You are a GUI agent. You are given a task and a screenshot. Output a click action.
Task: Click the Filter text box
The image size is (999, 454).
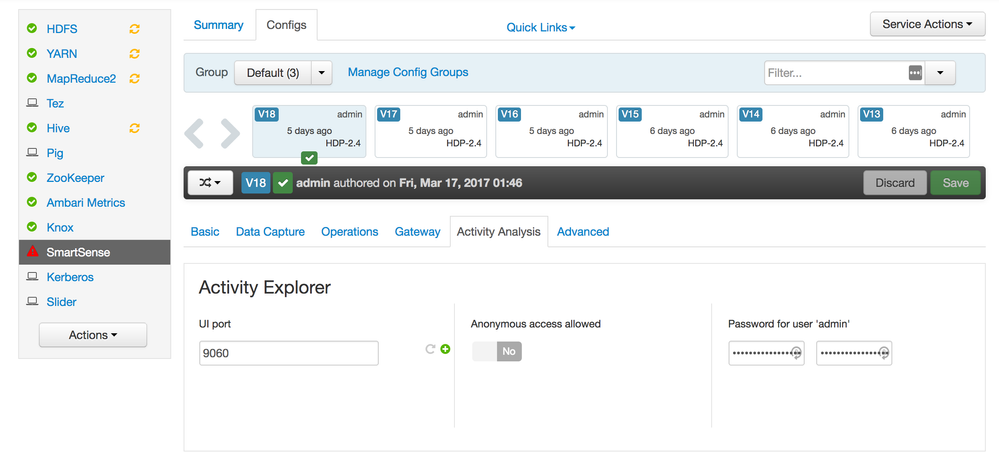(844, 73)
